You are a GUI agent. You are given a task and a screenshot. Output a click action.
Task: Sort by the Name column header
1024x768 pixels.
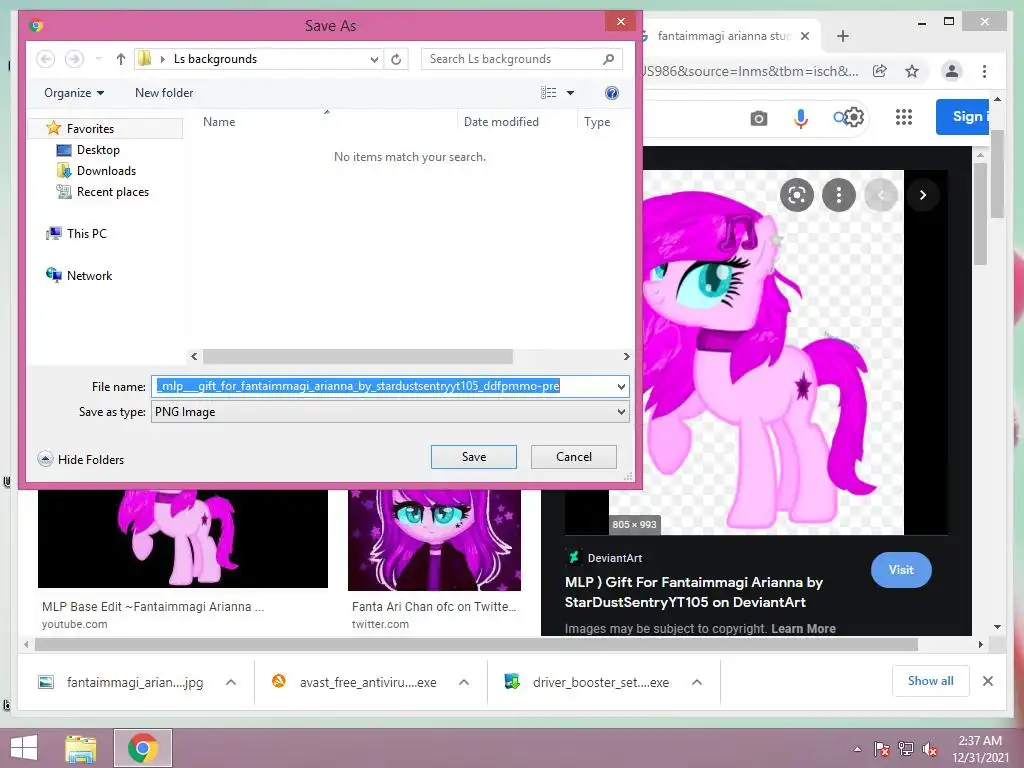tap(219, 121)
